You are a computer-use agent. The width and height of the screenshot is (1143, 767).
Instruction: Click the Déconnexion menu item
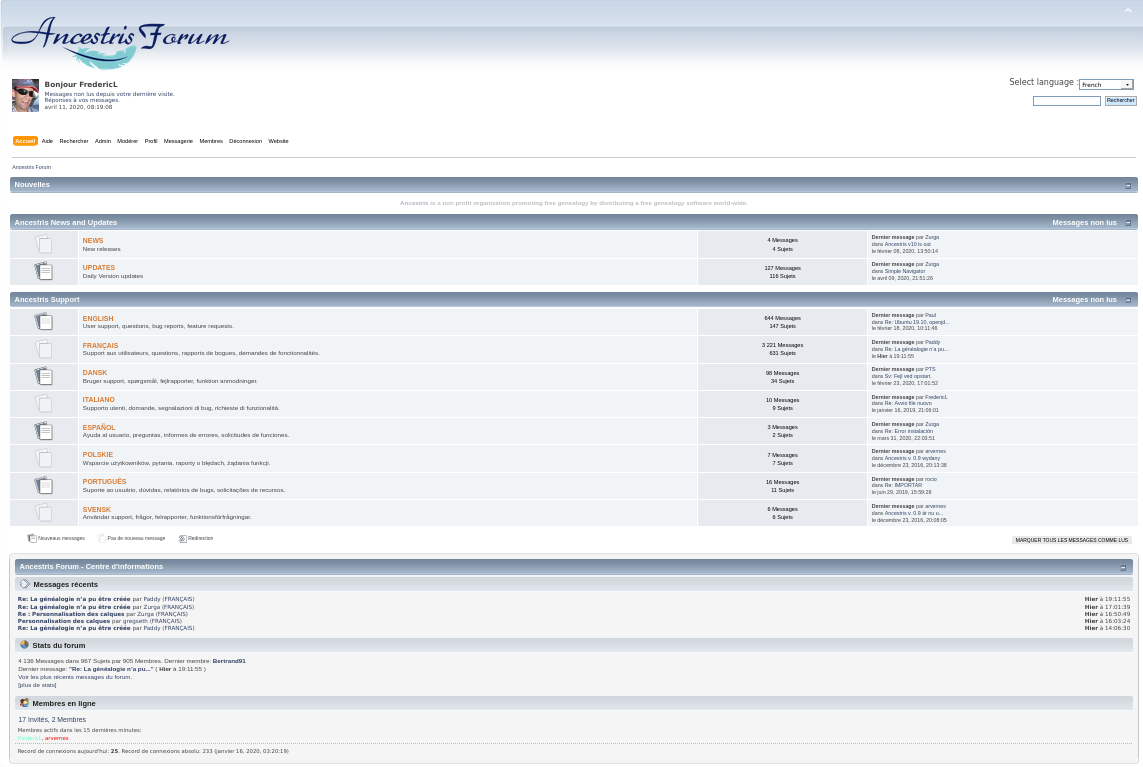(246, 141)
